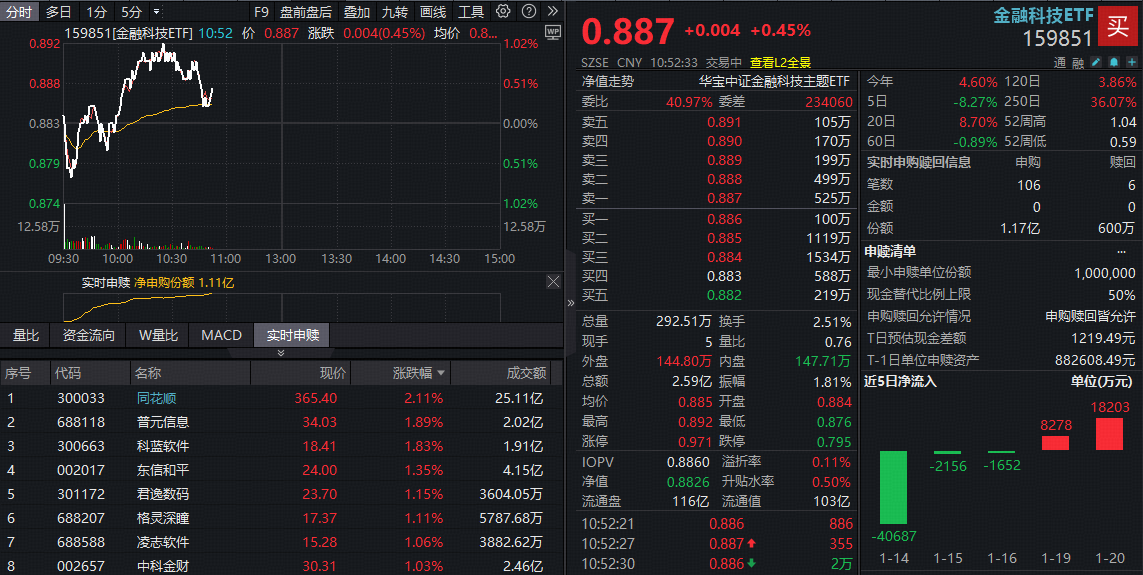Toggle the 叠加 overlay option
Viewport: 1143px width, 575px height.
pyautogui.click(x=357, y=12)
